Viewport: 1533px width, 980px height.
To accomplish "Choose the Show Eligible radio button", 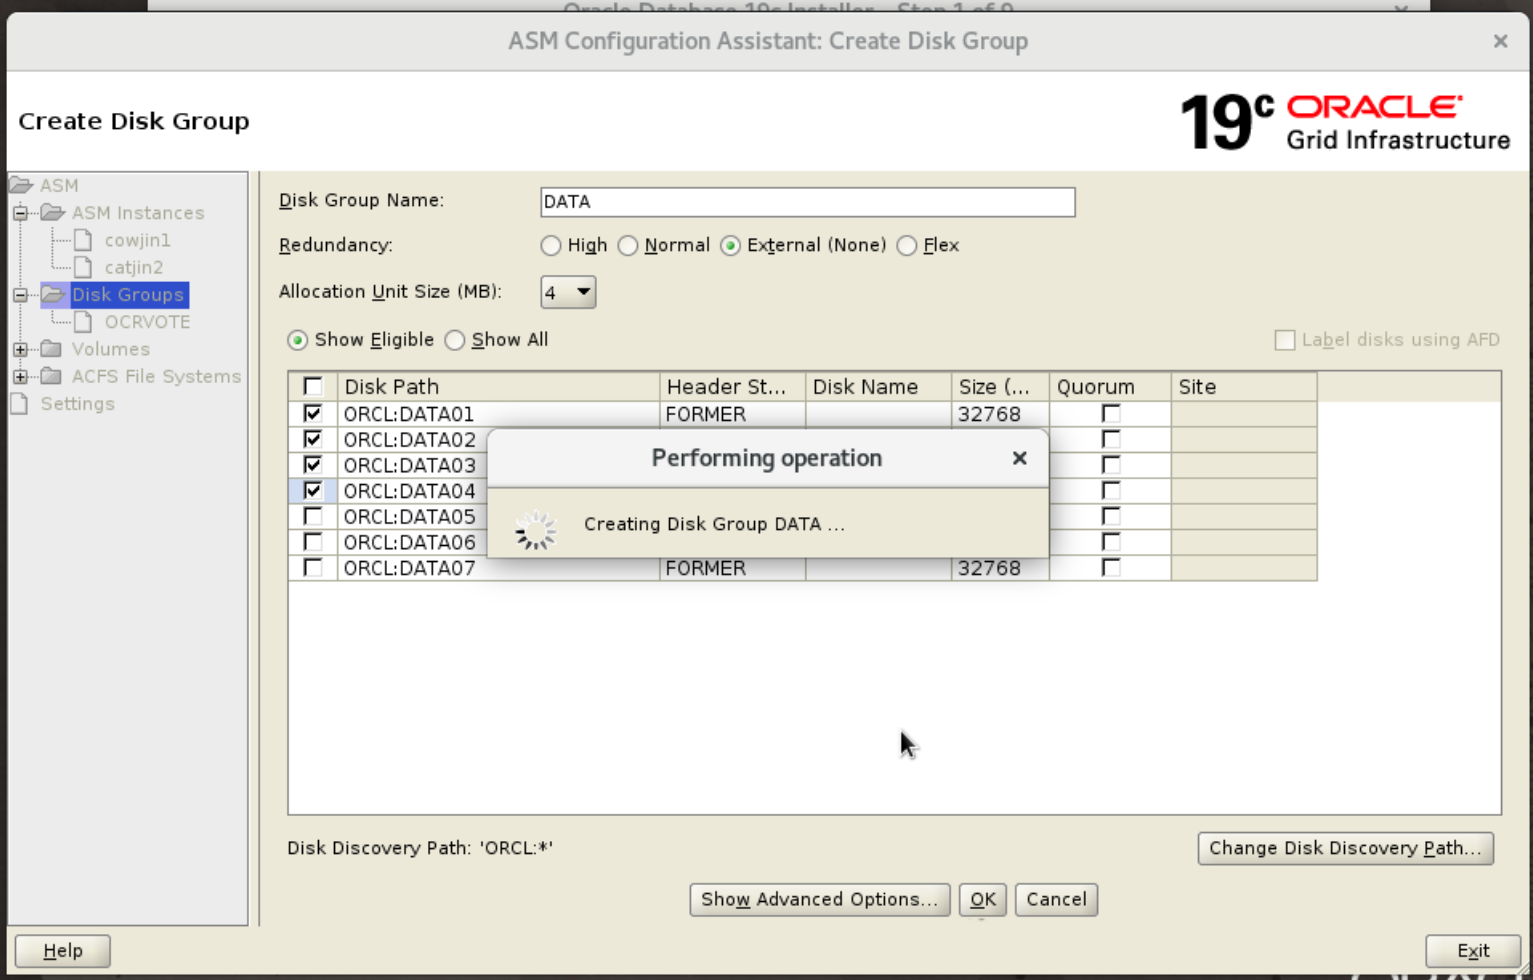I will click(298, 340).
